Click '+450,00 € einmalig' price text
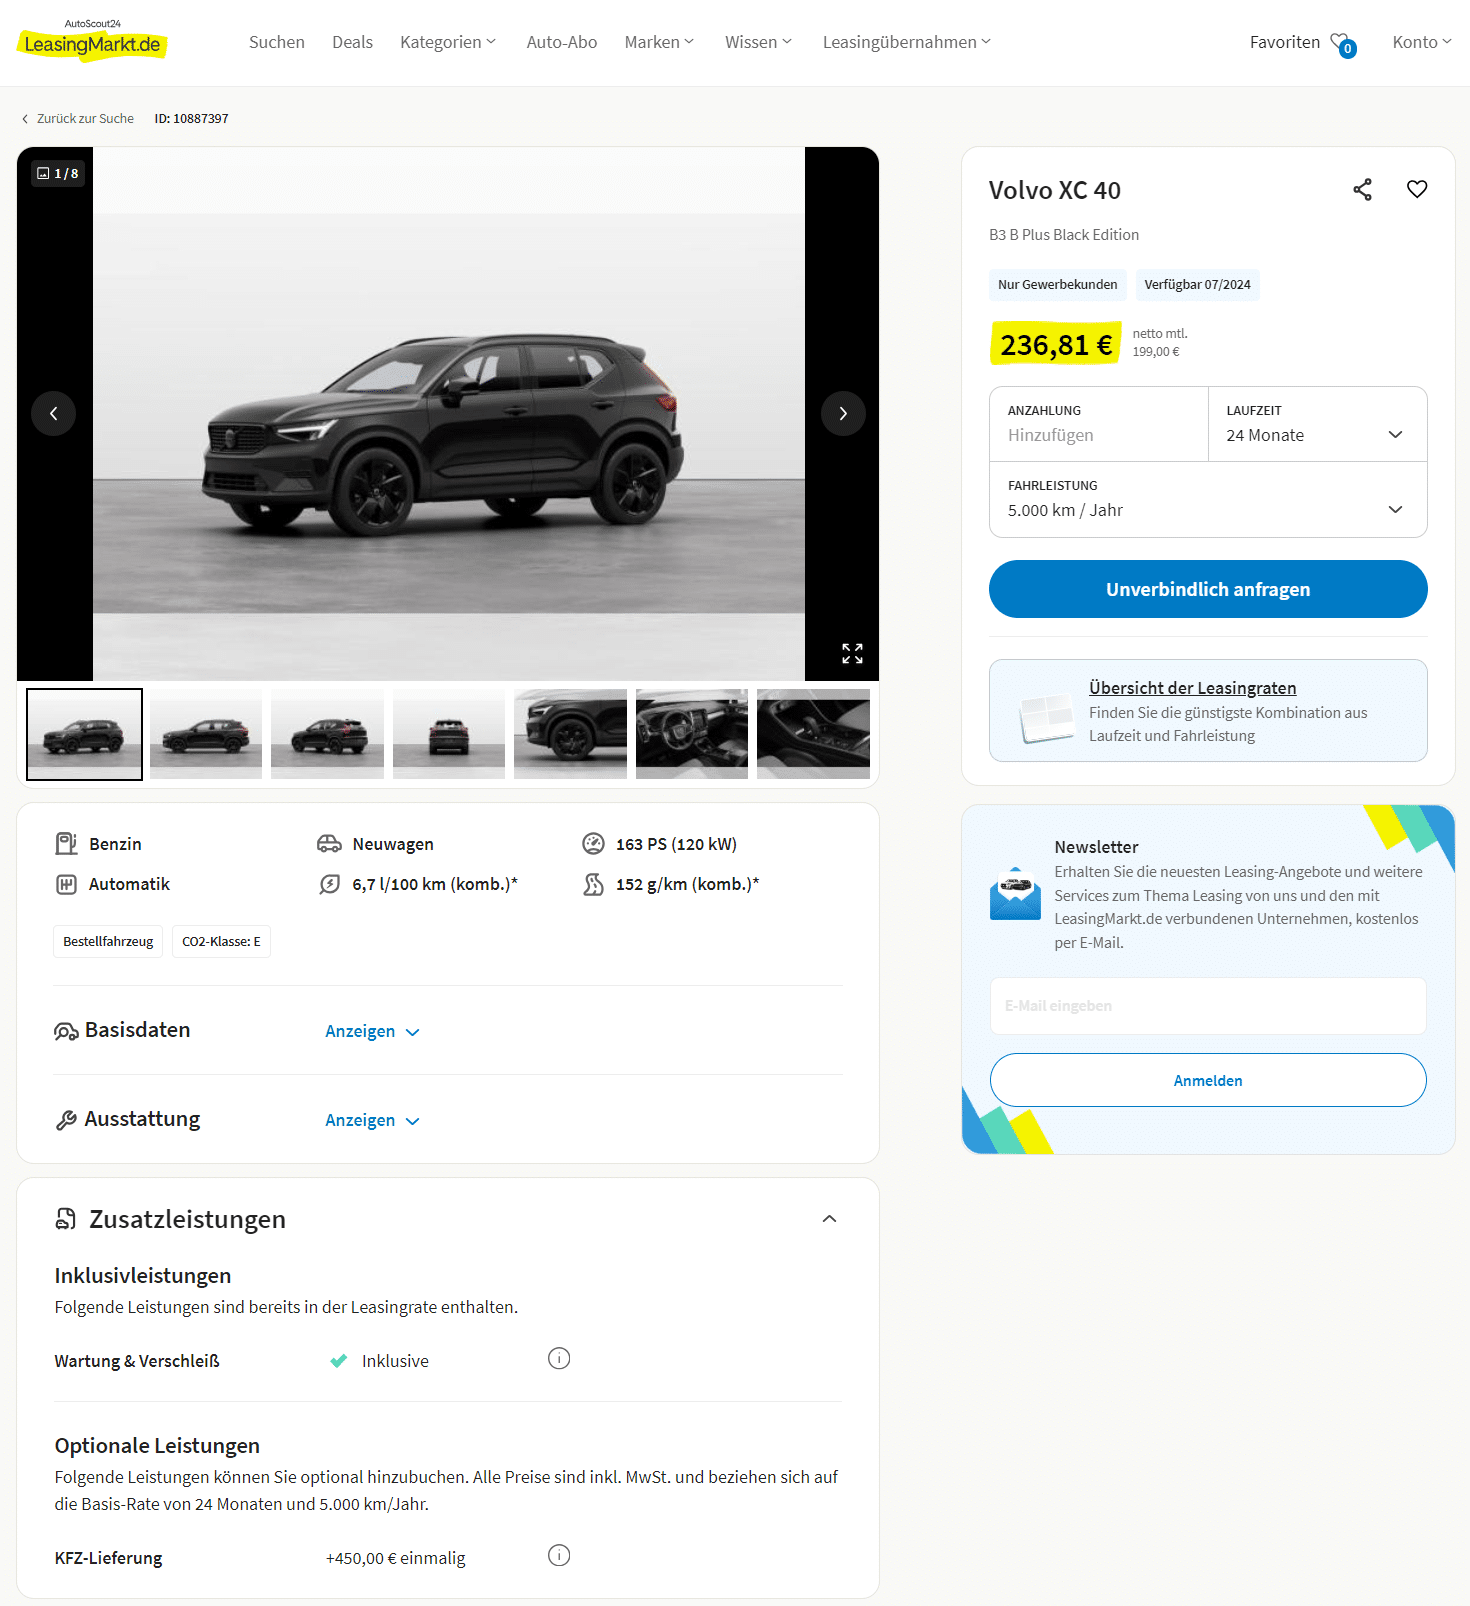The height and width of the screenshot is (1606, 1470). click(395, 1558)
